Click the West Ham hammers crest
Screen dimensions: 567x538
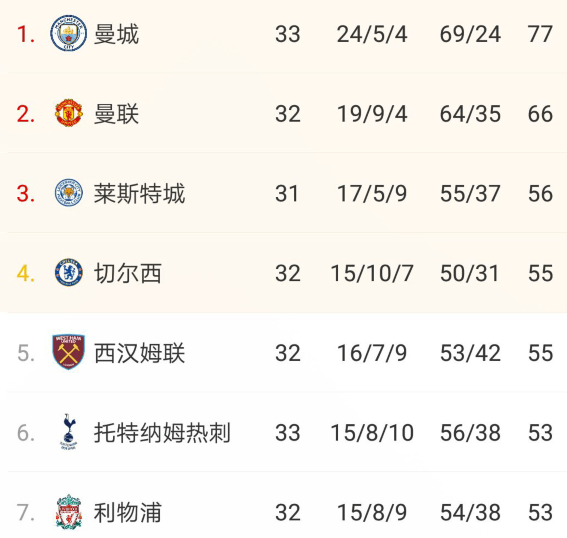point(68,352)
